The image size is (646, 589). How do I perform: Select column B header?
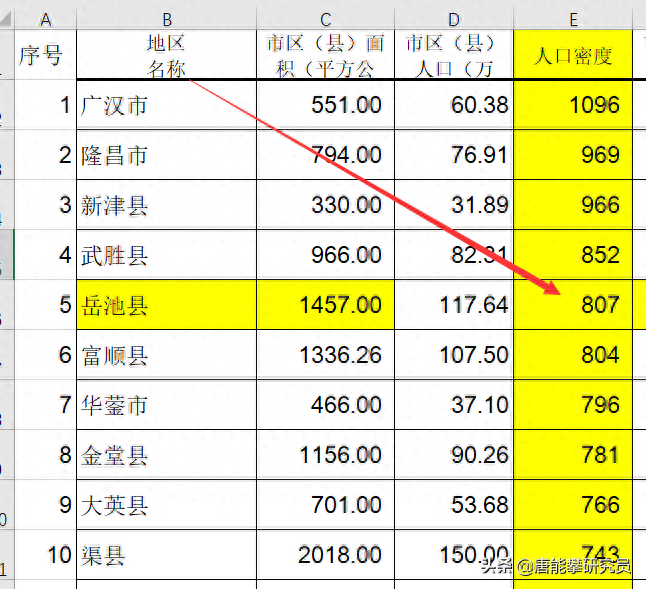[x=166, y=19]
